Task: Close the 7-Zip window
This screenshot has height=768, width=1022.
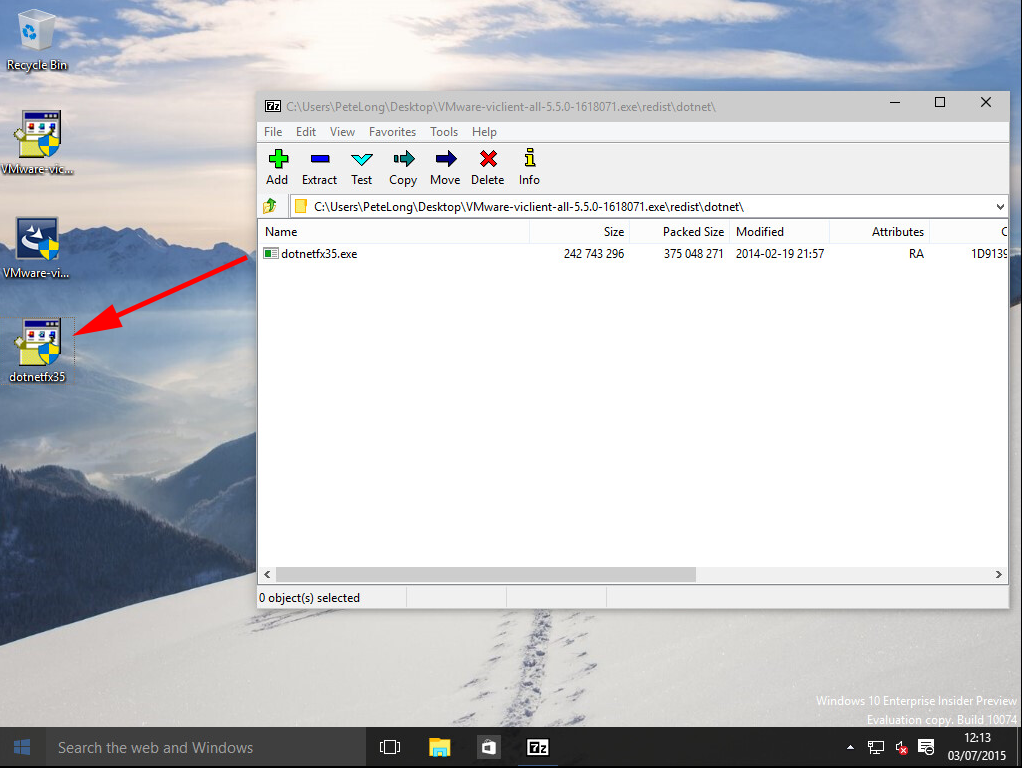Action: pos(986,102)
